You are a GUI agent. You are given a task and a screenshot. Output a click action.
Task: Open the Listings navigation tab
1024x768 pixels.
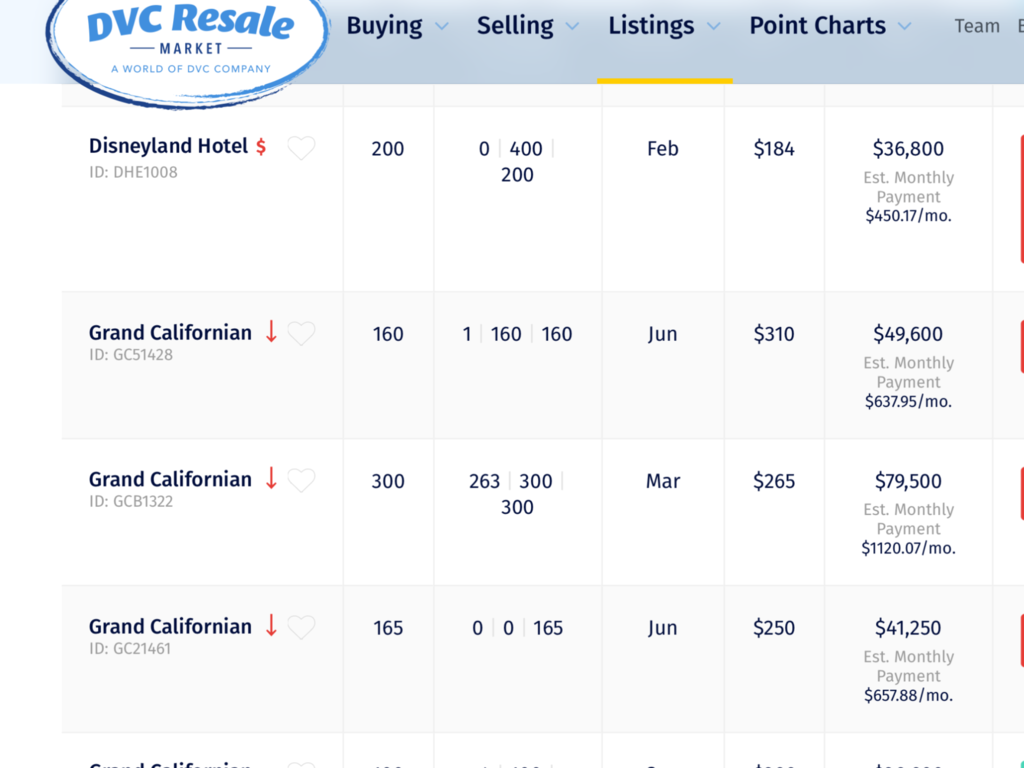coord(664,26)
